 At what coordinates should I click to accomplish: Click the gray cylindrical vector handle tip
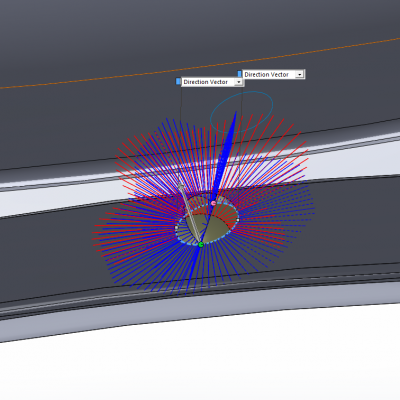181,186
